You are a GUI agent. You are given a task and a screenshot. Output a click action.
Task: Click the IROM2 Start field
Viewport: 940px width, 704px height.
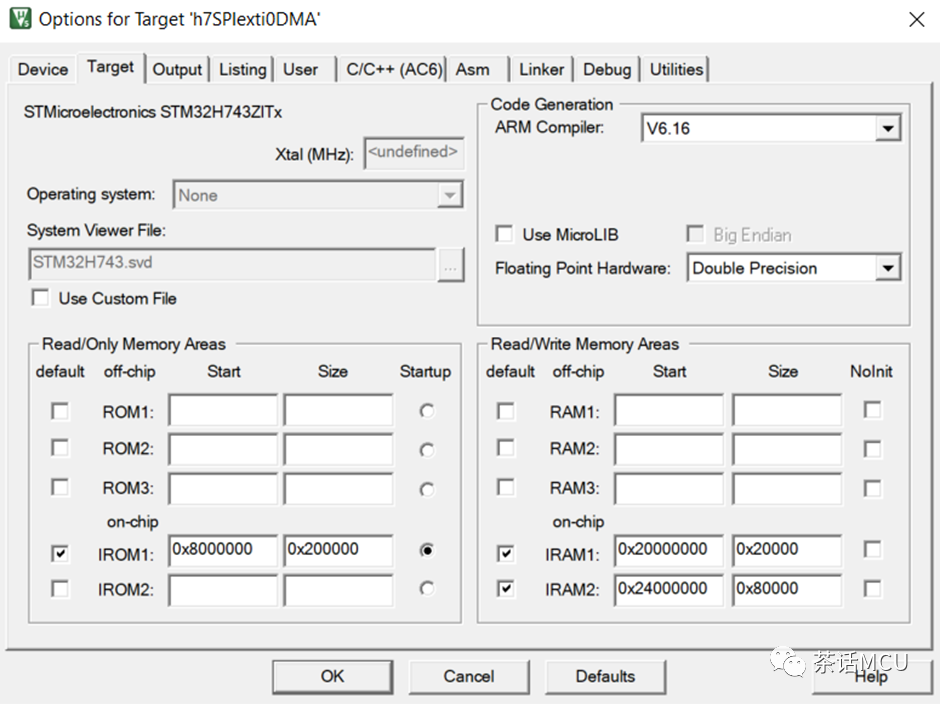[223, 590]
